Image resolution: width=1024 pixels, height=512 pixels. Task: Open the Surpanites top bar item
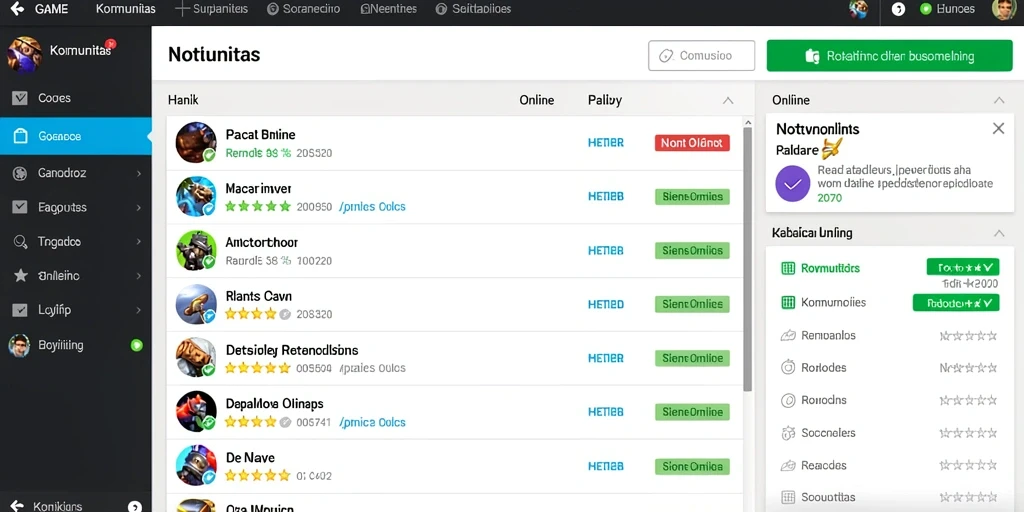point(212,9)
